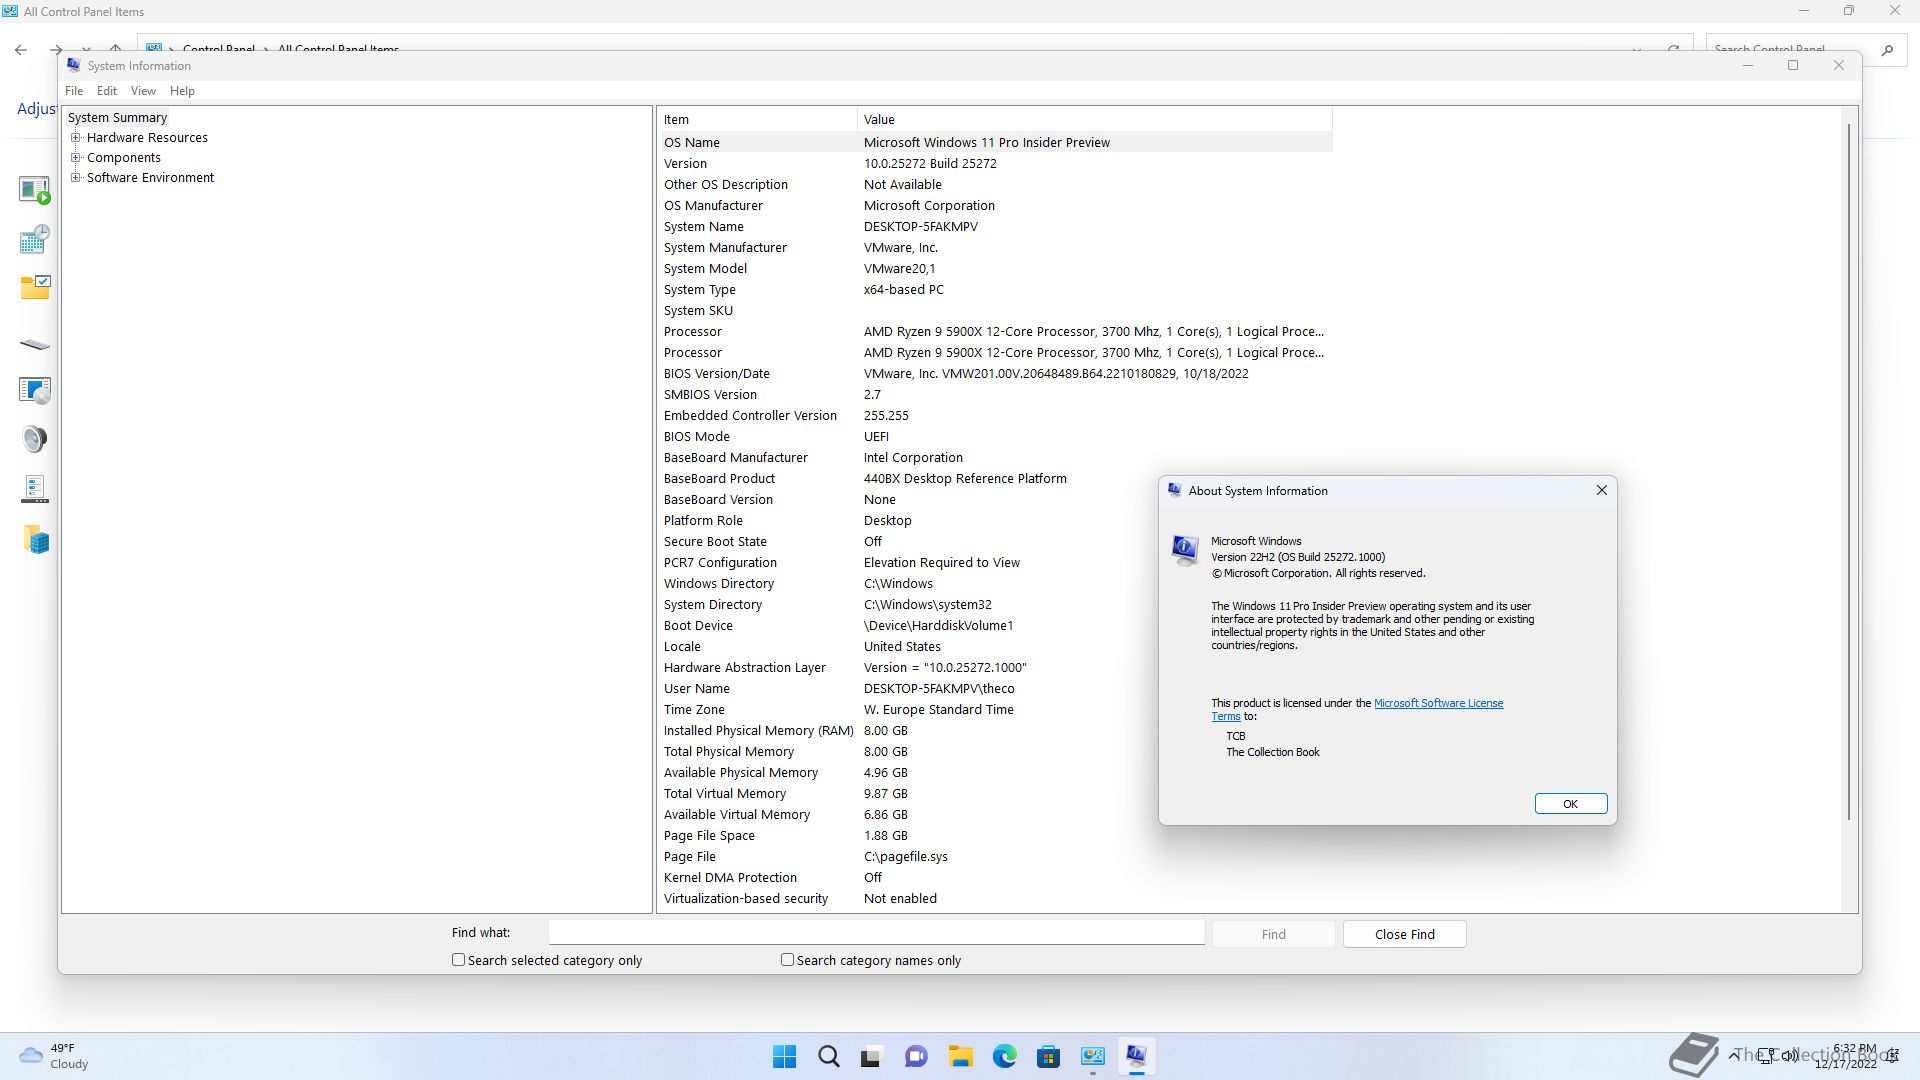Open File Explorer from taskbar
The width and height of the screenshot is (1920, 1080).
pos(960,1056)
